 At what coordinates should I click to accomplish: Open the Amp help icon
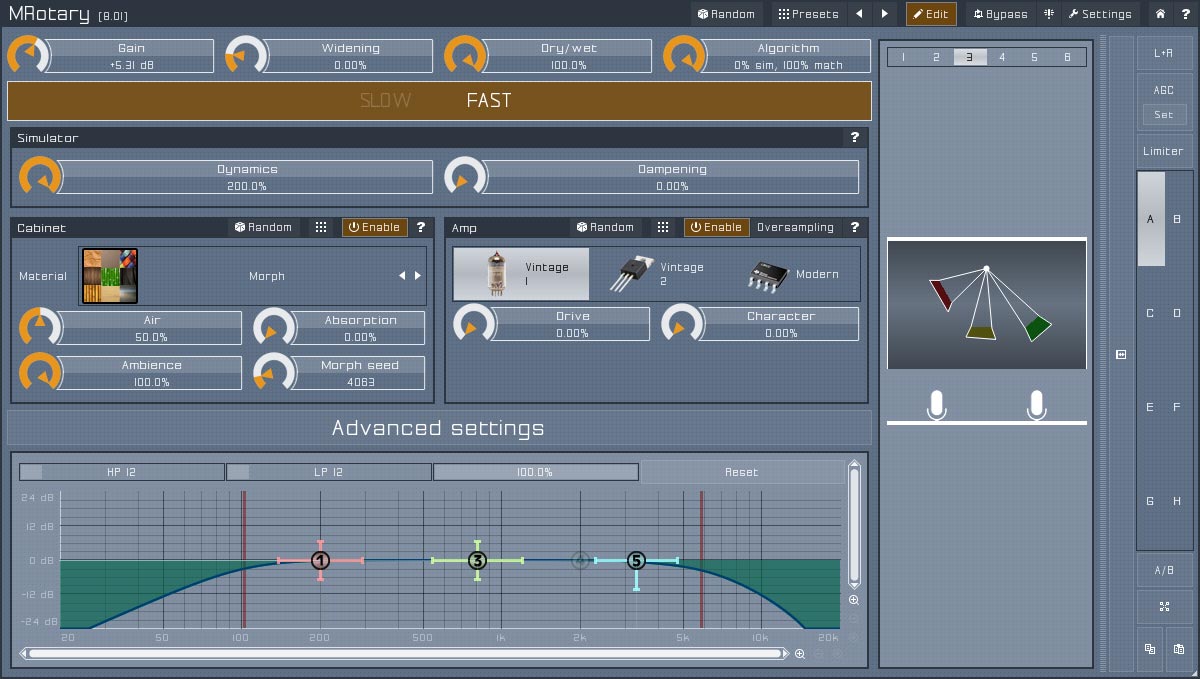click(855, 227)
